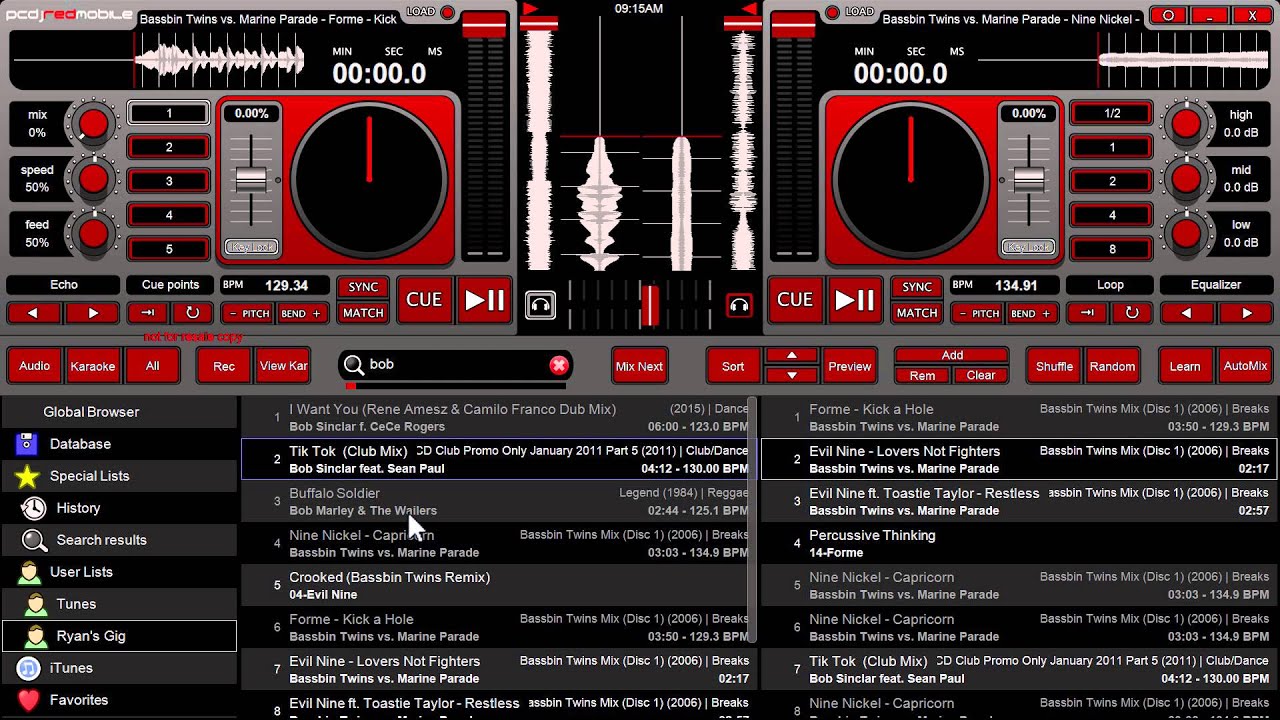This screenshot has width=1280, height=720.
Task: Click left deck bend plus button
Action: [x=301, y=313]
